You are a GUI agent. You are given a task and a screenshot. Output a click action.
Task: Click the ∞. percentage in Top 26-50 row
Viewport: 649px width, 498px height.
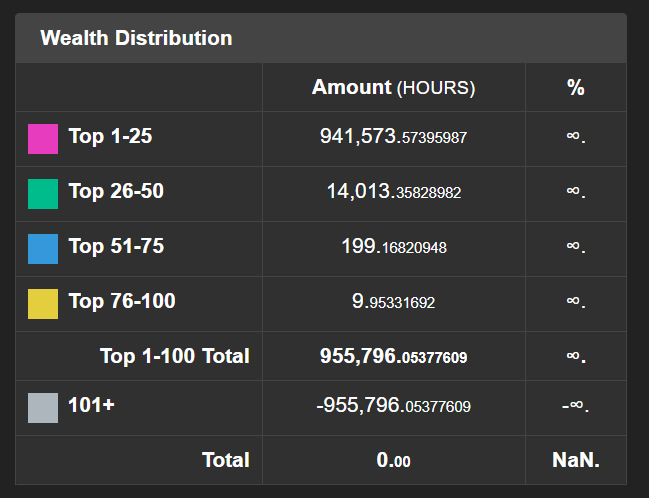[x=576, y=191]
